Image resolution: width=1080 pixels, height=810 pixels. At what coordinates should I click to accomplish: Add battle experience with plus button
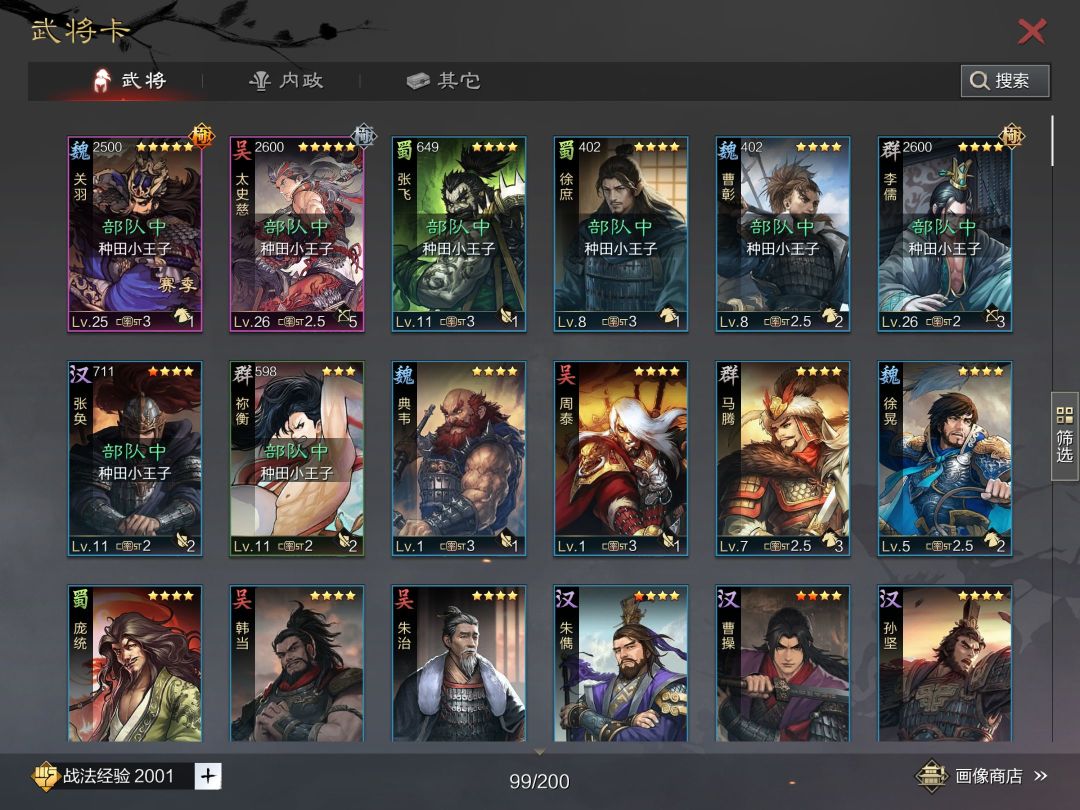point(208,776)
